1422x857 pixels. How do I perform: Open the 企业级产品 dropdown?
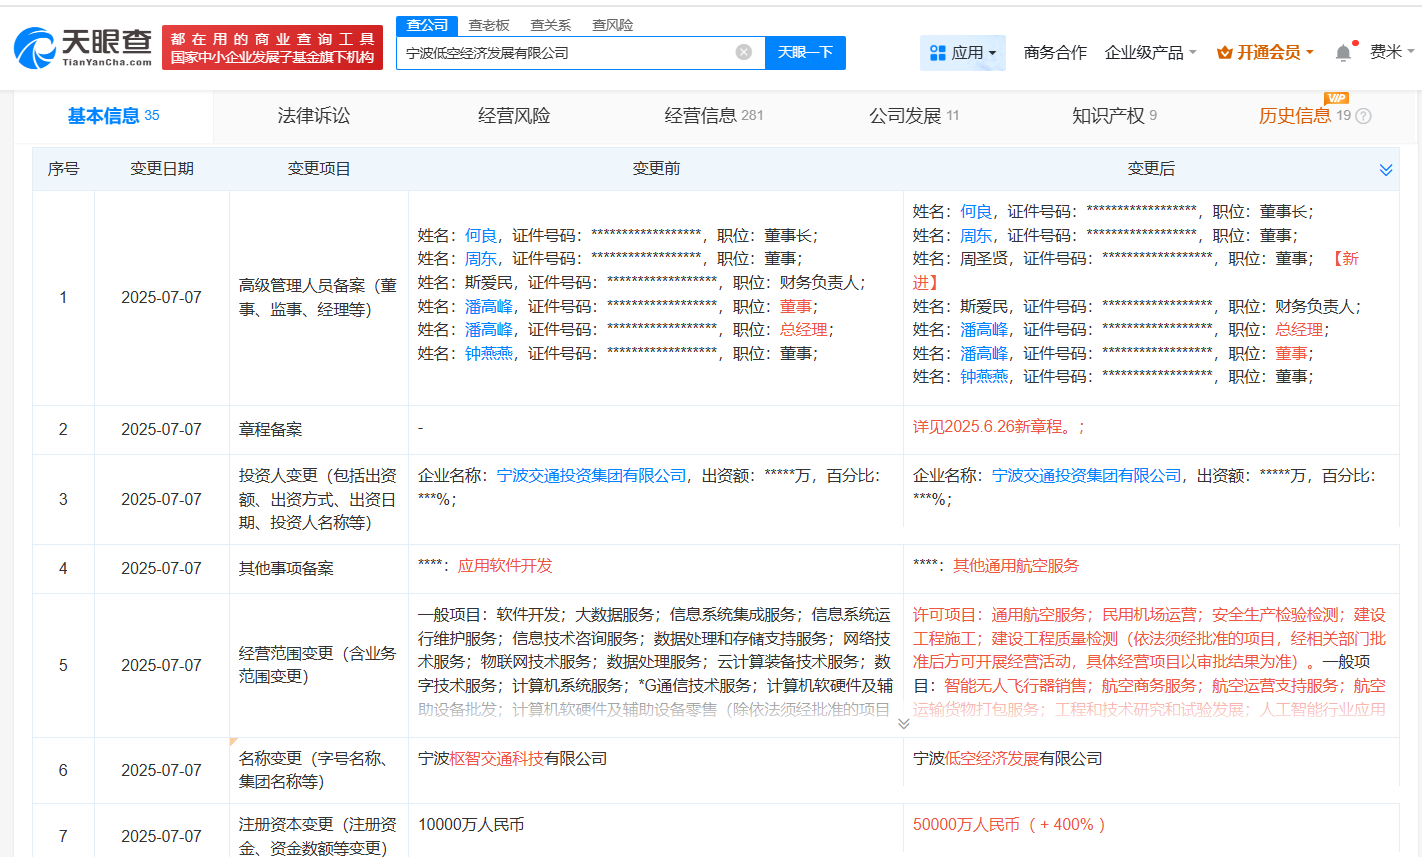(x=1150, y=52)
